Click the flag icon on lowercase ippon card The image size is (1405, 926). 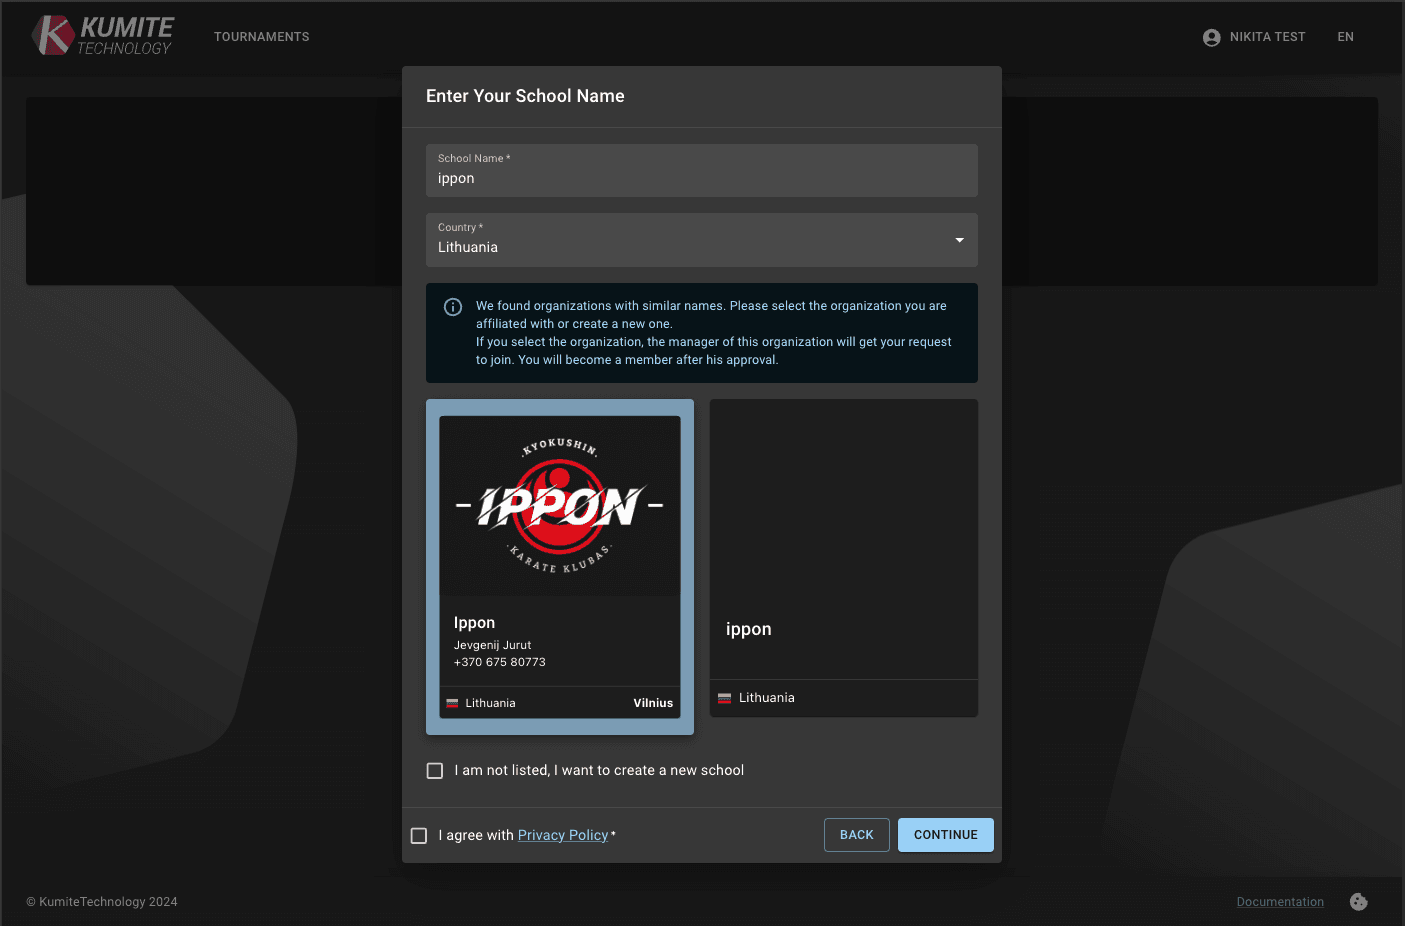coord(725,698)
